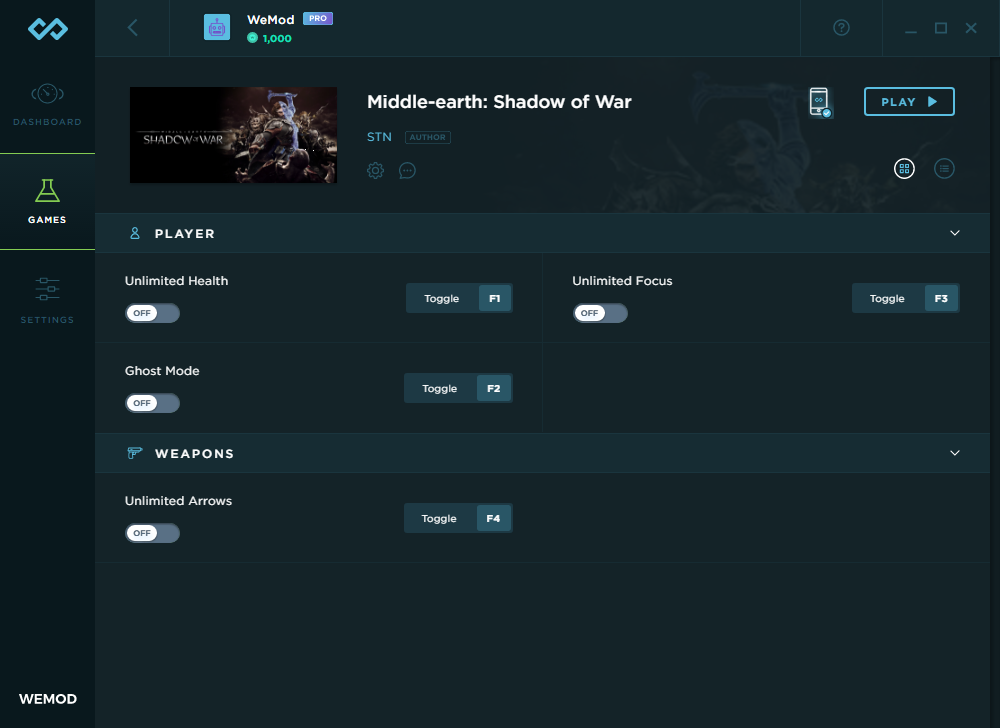Maximize the WeMod window

941,28
